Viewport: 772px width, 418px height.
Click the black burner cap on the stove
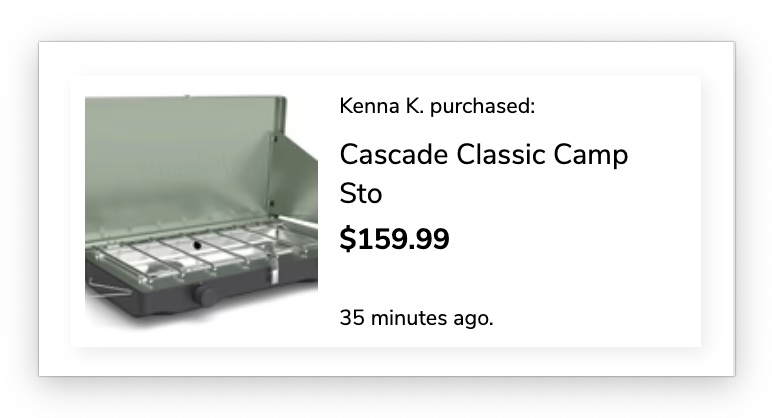(x=196, y=244)
